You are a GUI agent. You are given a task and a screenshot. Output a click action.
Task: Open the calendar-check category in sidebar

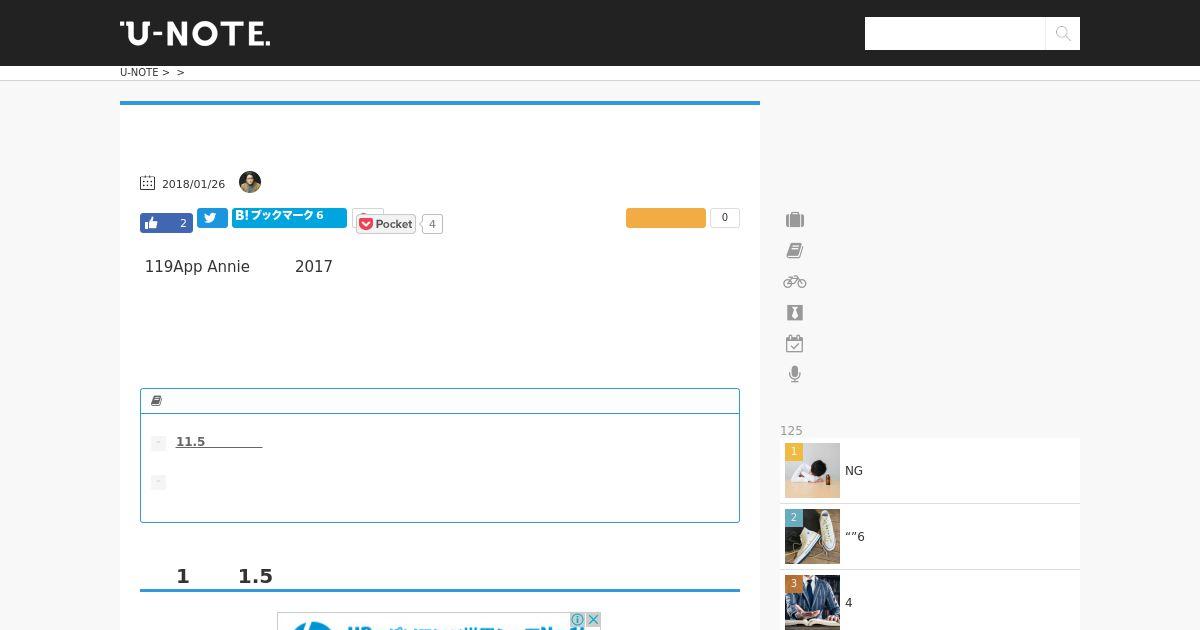pyautogui.click(x=795, y=344)
